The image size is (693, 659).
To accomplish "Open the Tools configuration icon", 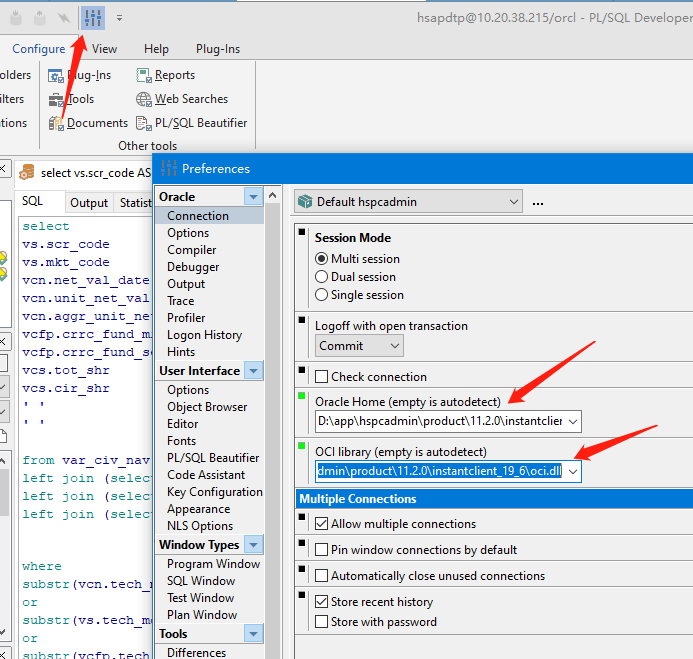I will point(57,99).
